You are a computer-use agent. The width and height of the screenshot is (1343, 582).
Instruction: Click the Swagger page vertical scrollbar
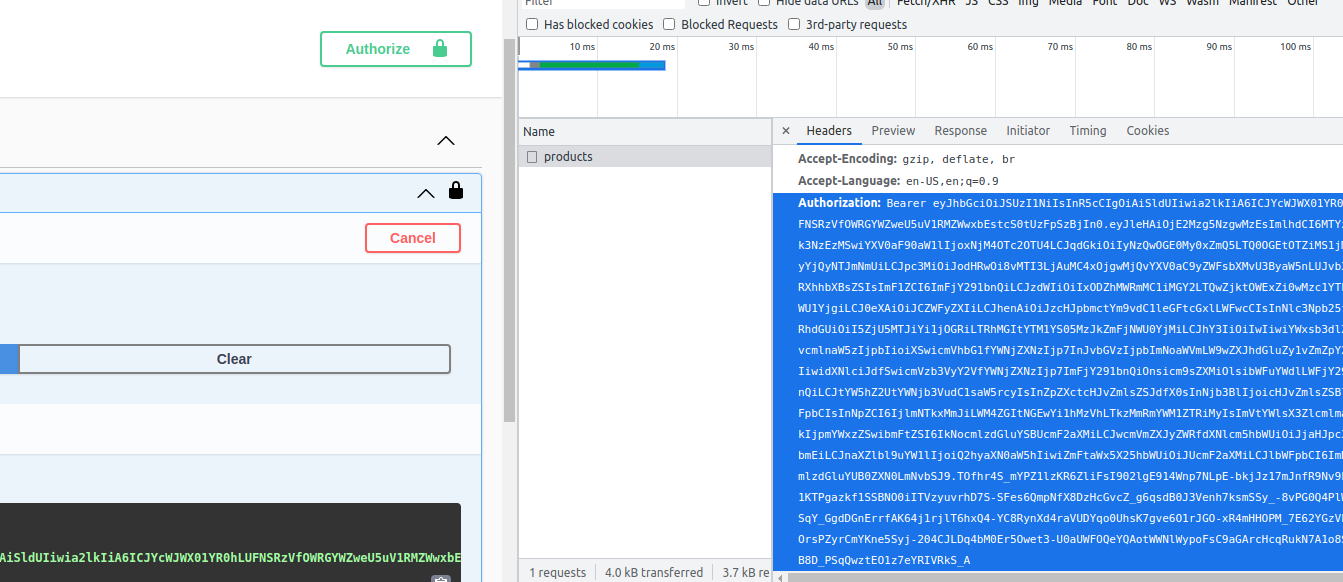point(510,229)
